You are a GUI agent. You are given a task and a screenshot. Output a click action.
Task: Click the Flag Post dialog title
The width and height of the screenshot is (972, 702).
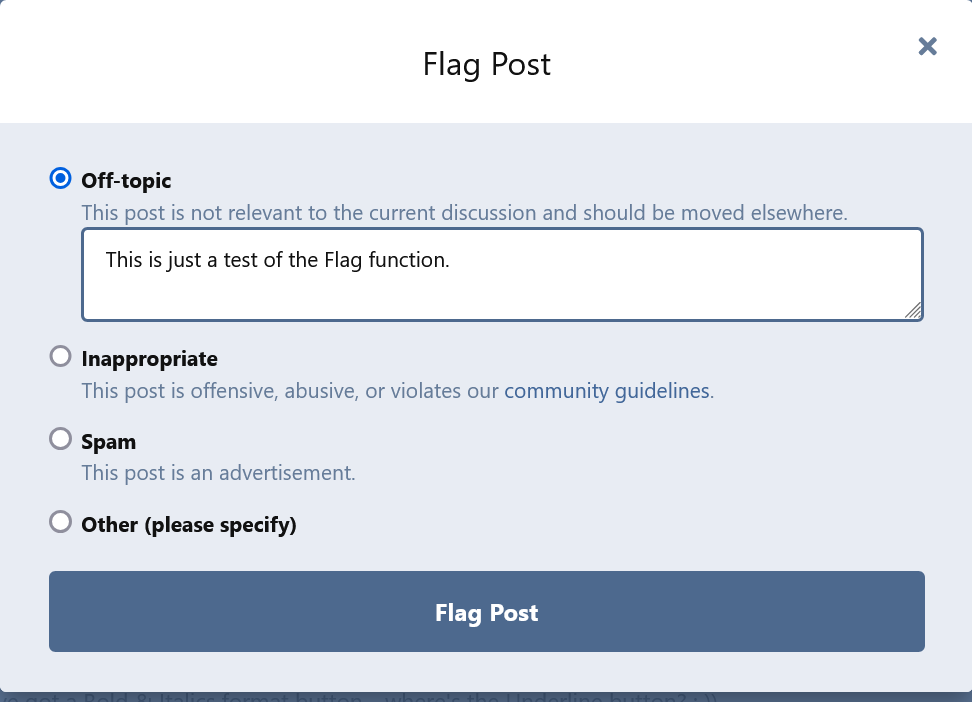(x=487, y=64)
